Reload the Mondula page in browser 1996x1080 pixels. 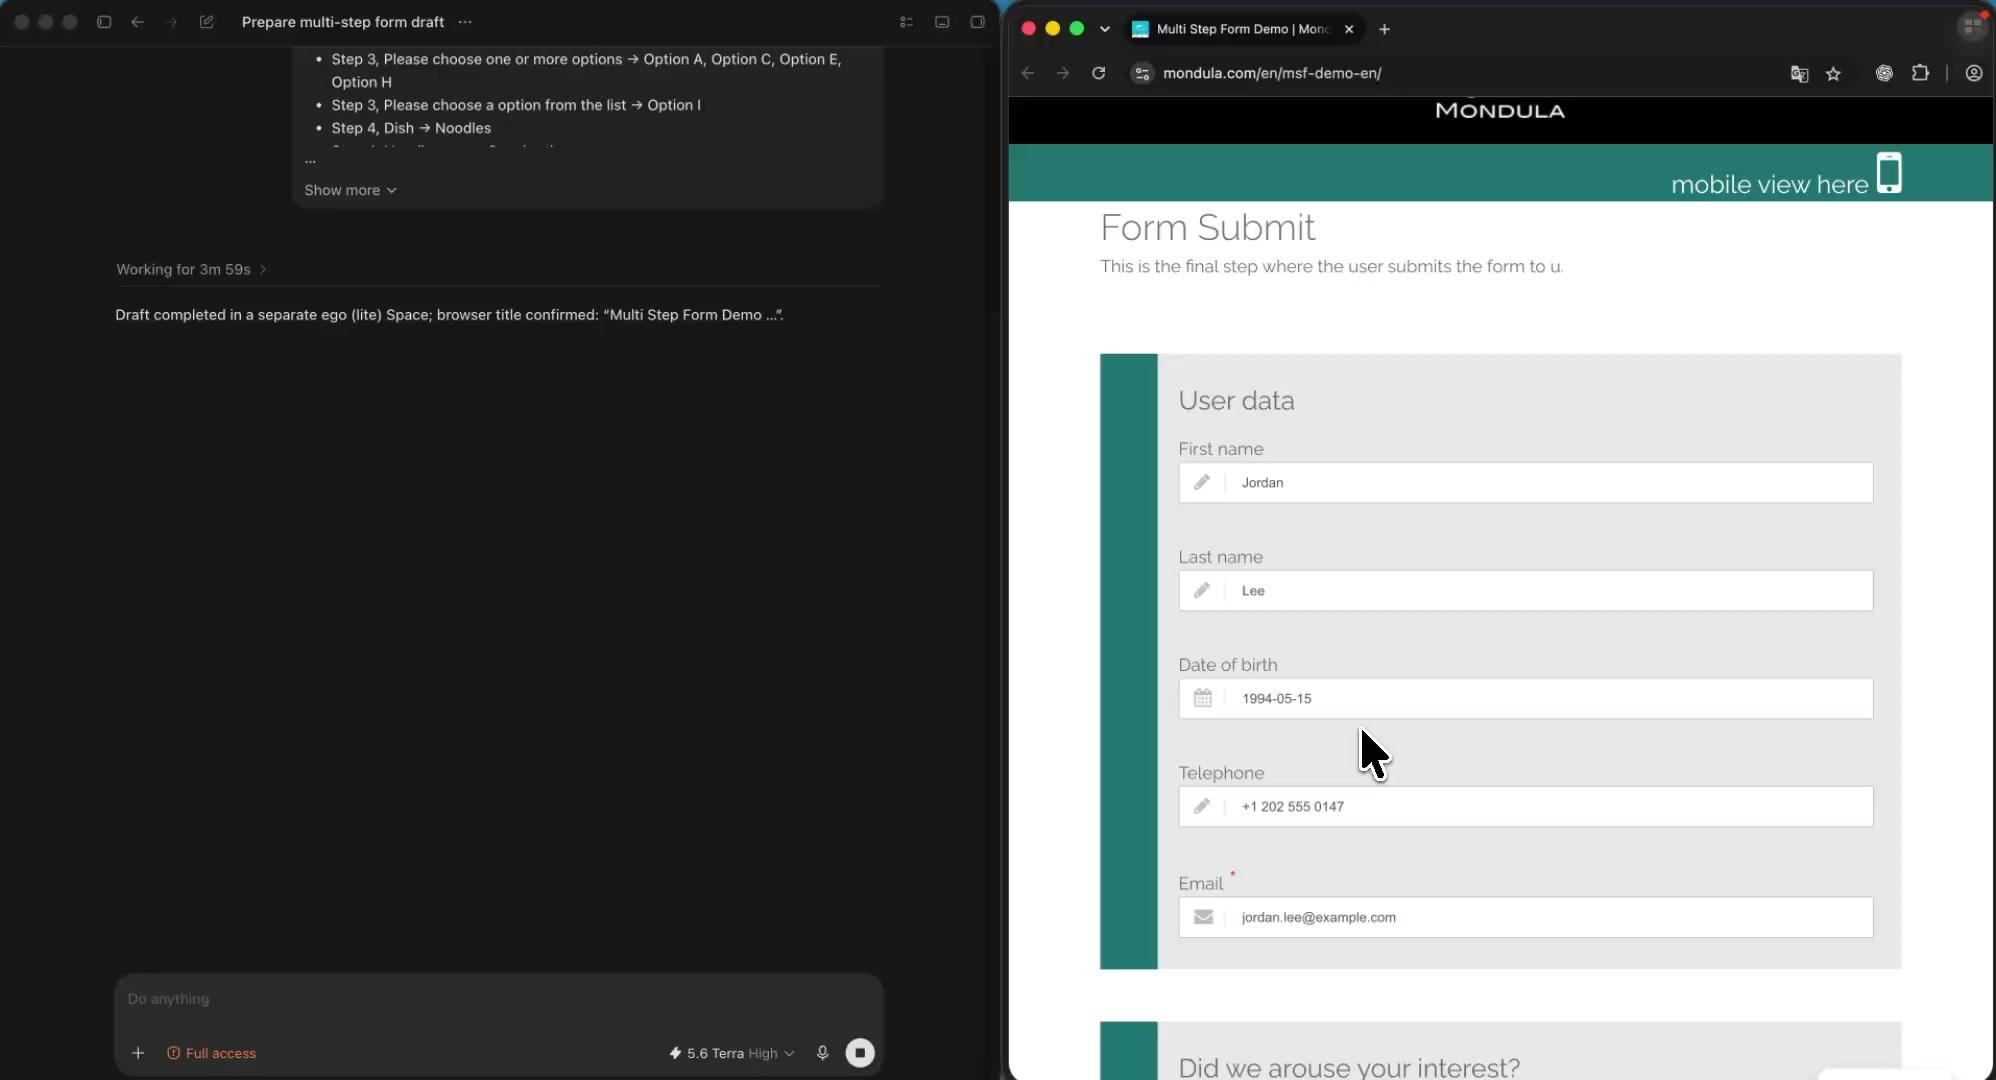(1098, 73)
